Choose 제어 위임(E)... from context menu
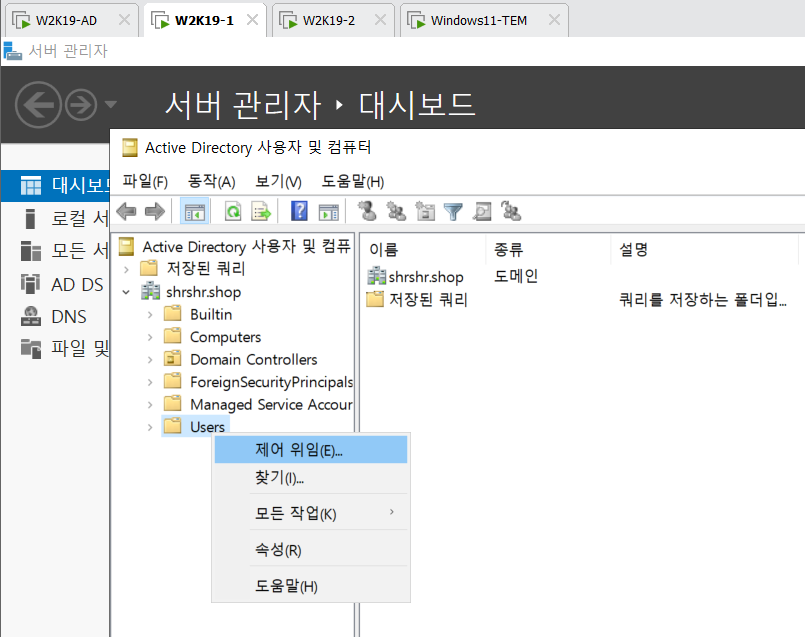The height and width of the screenshot is (637, 805). point(311,450)
